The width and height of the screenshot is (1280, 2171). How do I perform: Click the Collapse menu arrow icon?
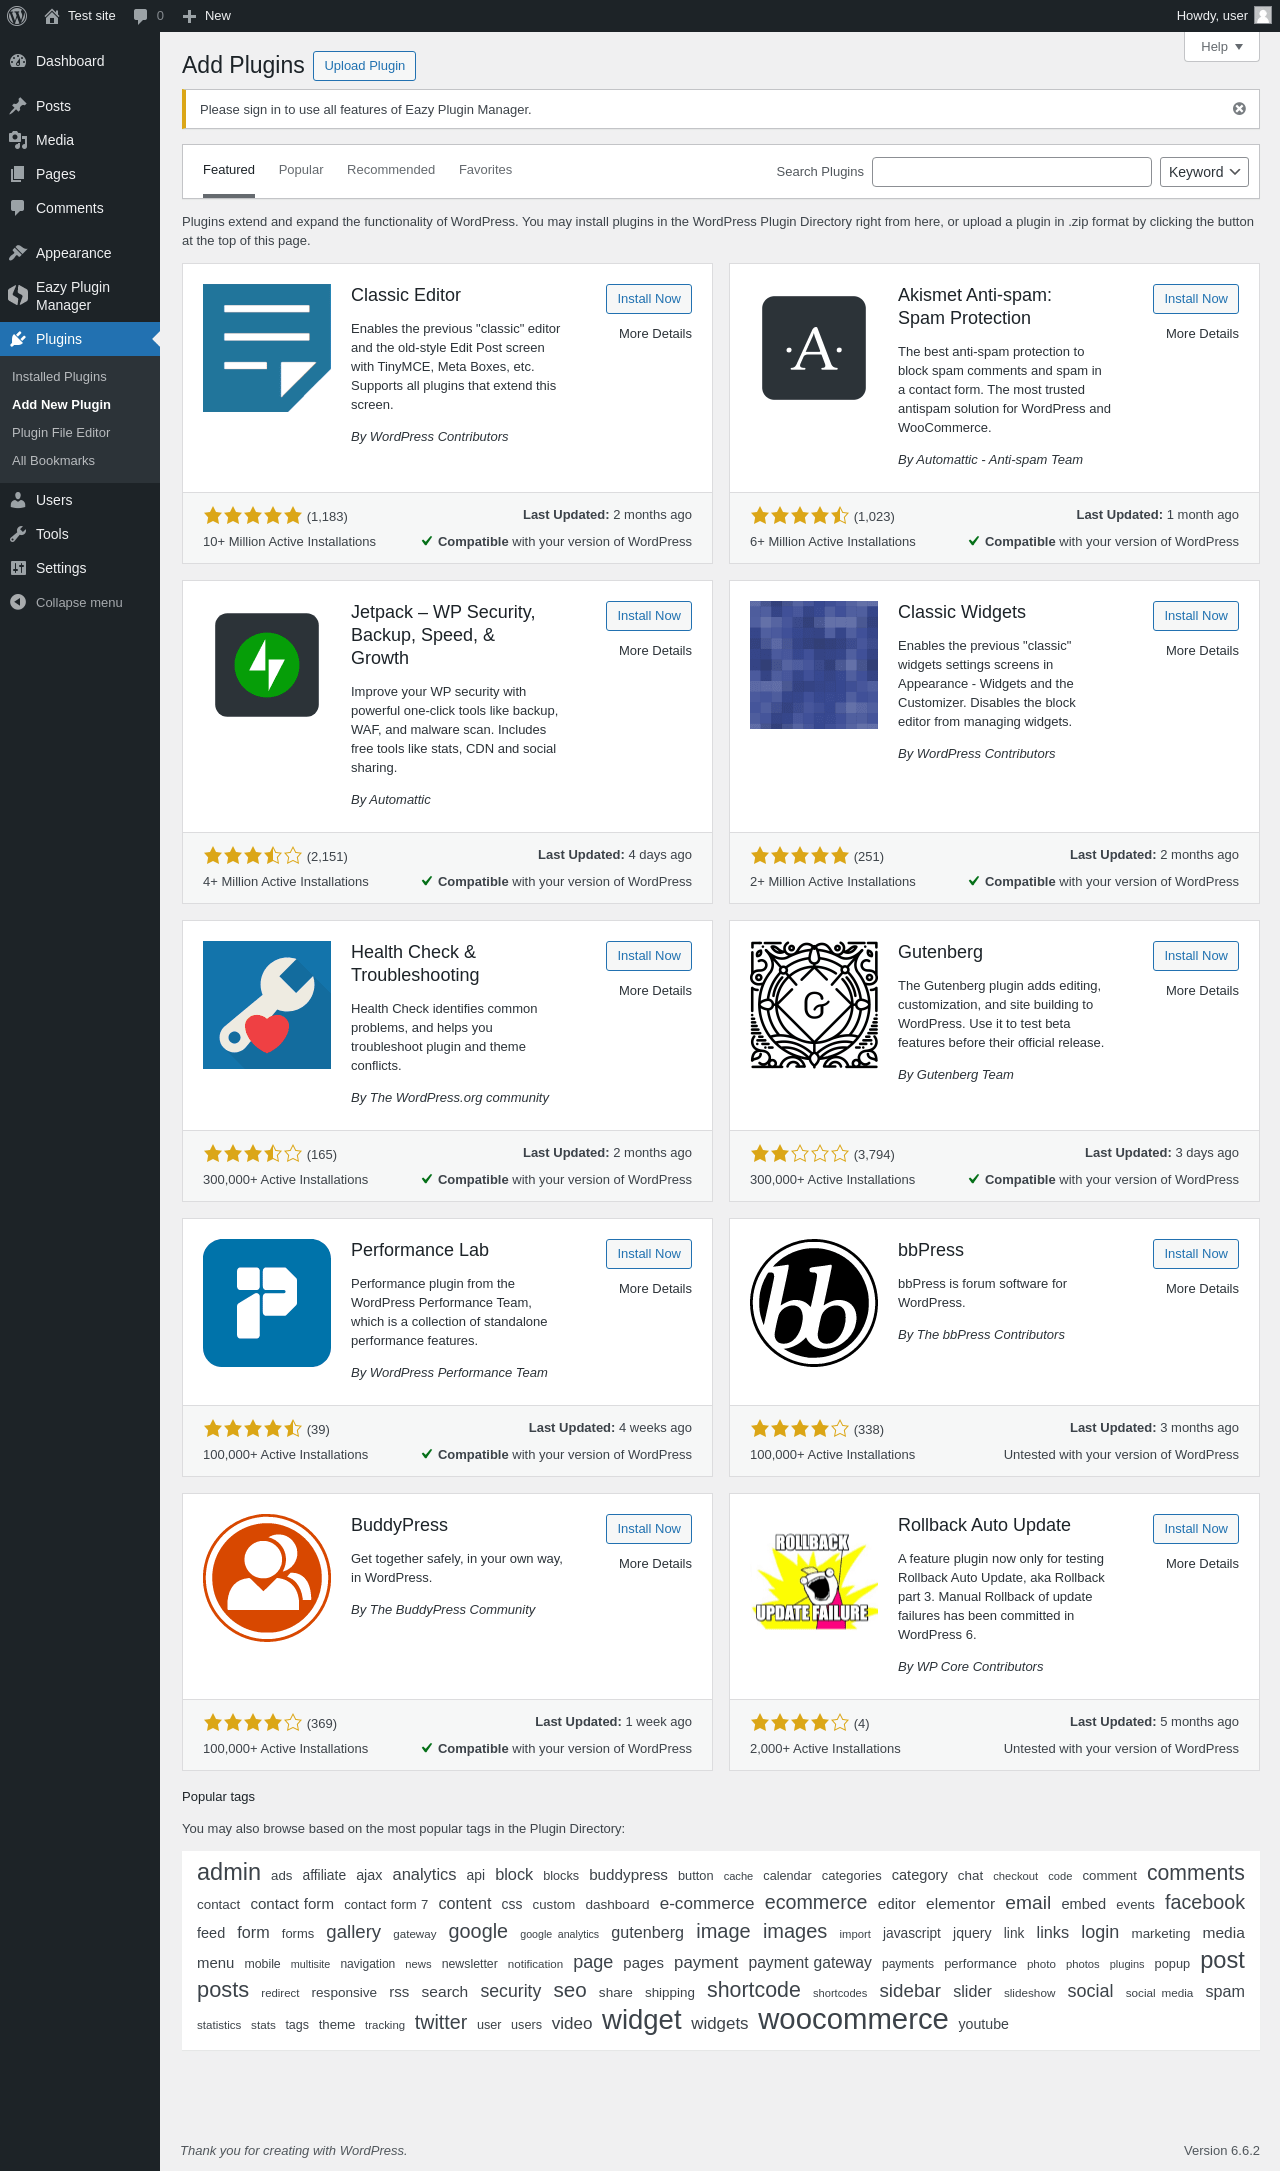click(x=18, y=602)
